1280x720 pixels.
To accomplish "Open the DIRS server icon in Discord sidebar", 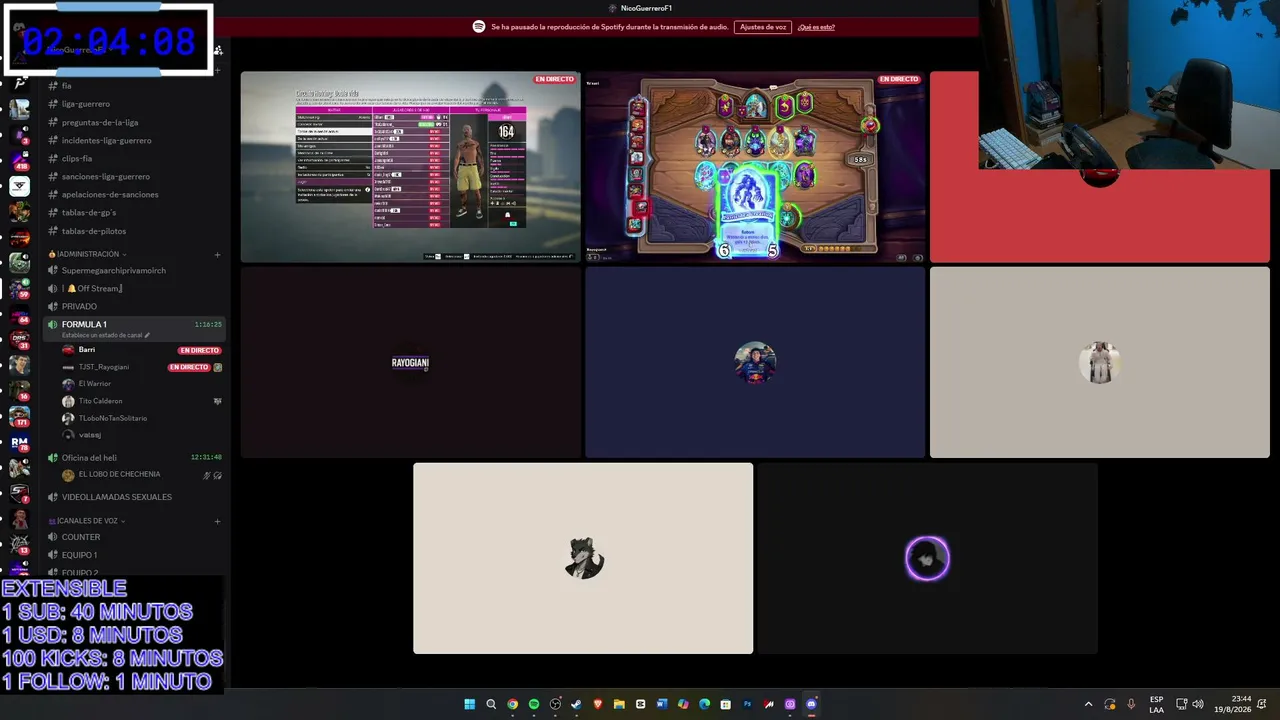I will pos(19,339).
